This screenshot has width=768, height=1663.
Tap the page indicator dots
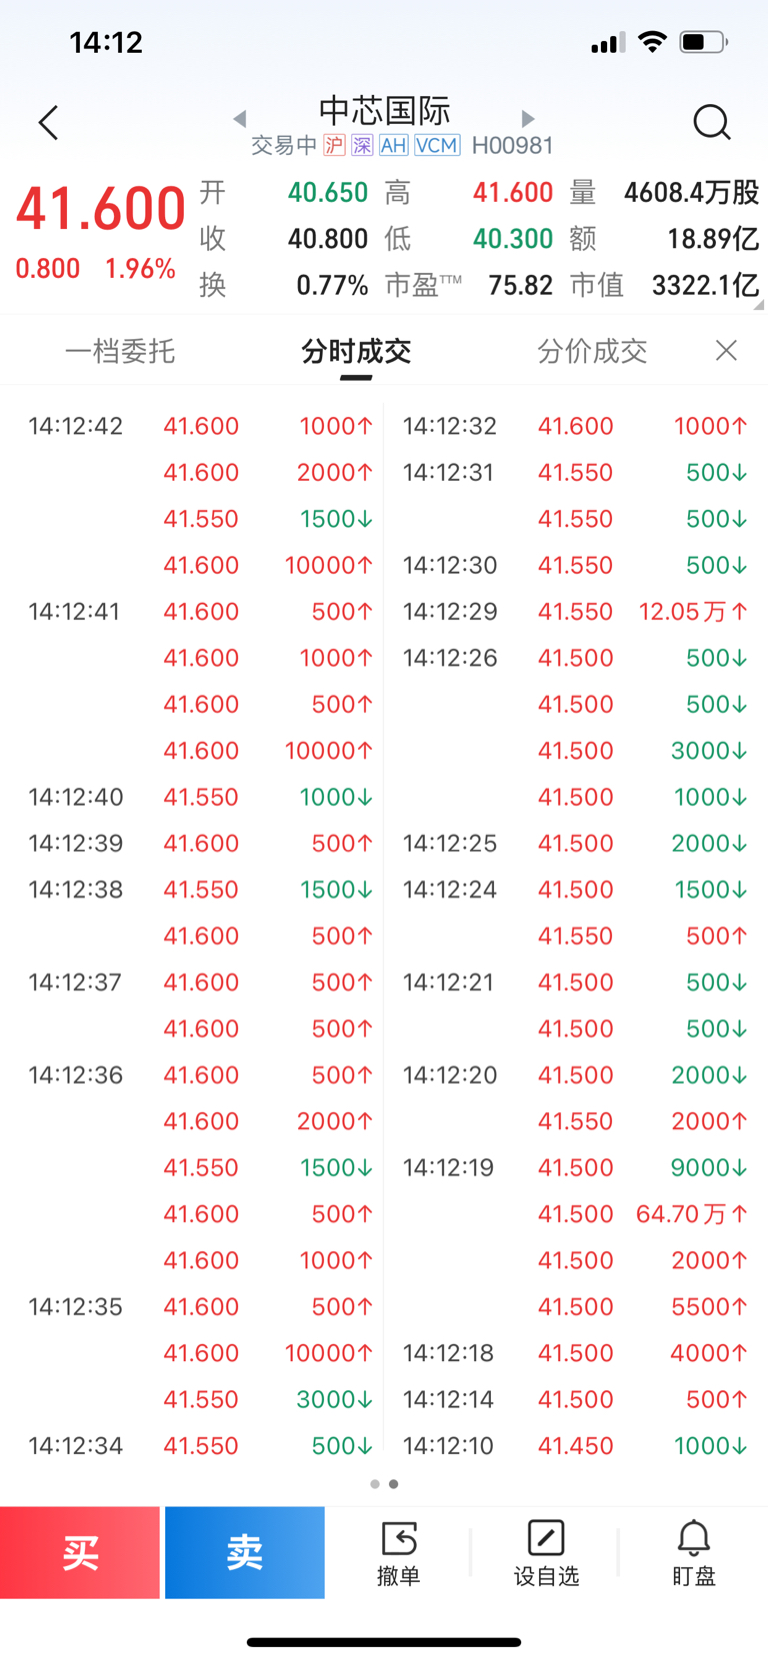point(384,1484)
